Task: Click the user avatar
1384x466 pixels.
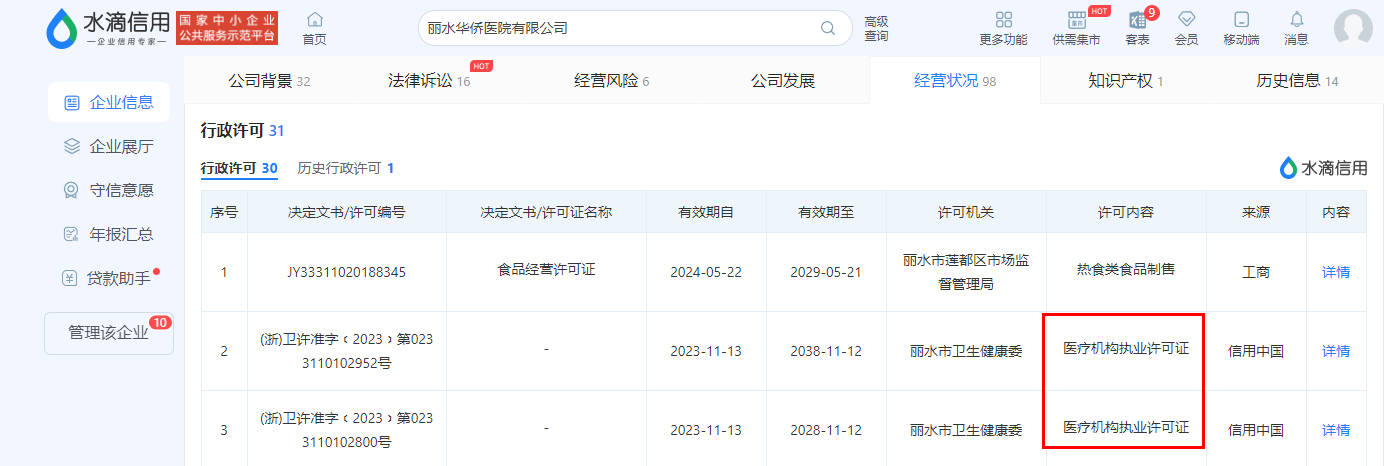Action: 1352,28
